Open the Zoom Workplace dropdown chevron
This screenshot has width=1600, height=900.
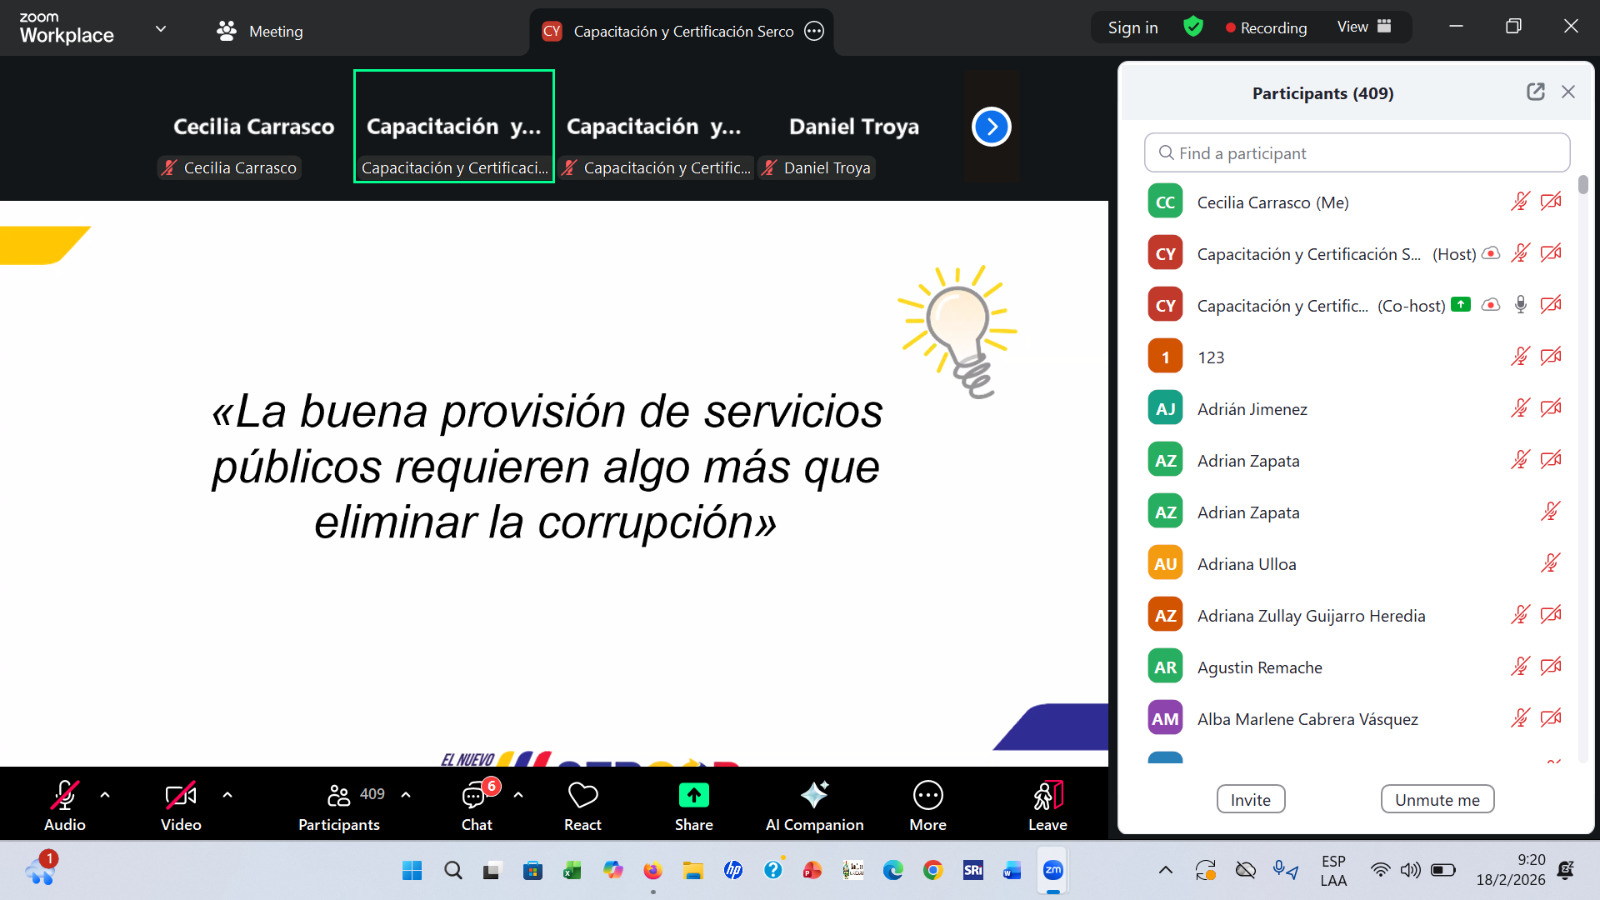point(160,29)
